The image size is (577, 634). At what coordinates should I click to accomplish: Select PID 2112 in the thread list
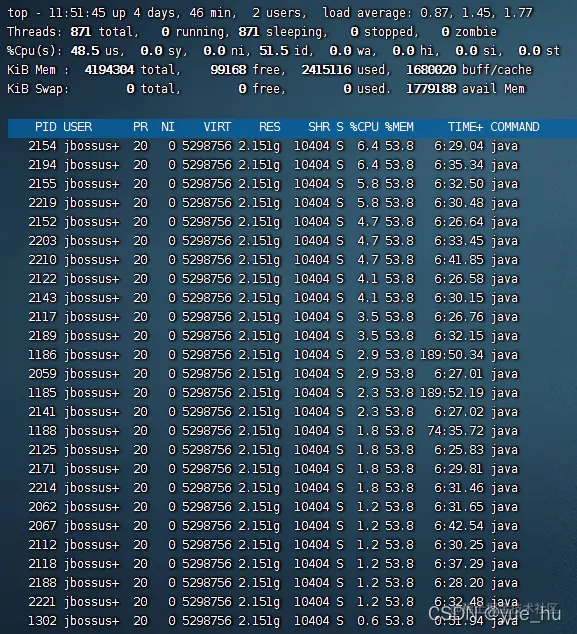click(42, 545)
